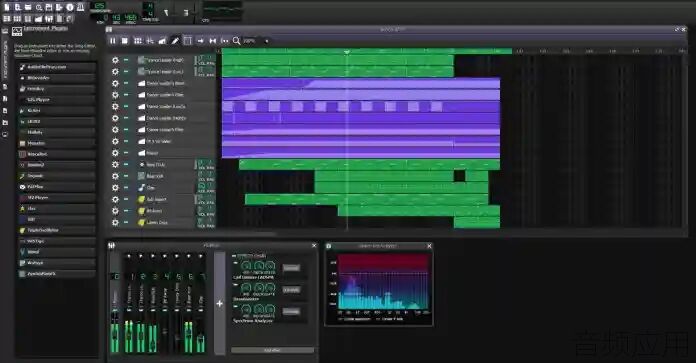Screen dimensions: 696x363
Task: Open an existing project with the folder icon
Action: pos(28,7)
